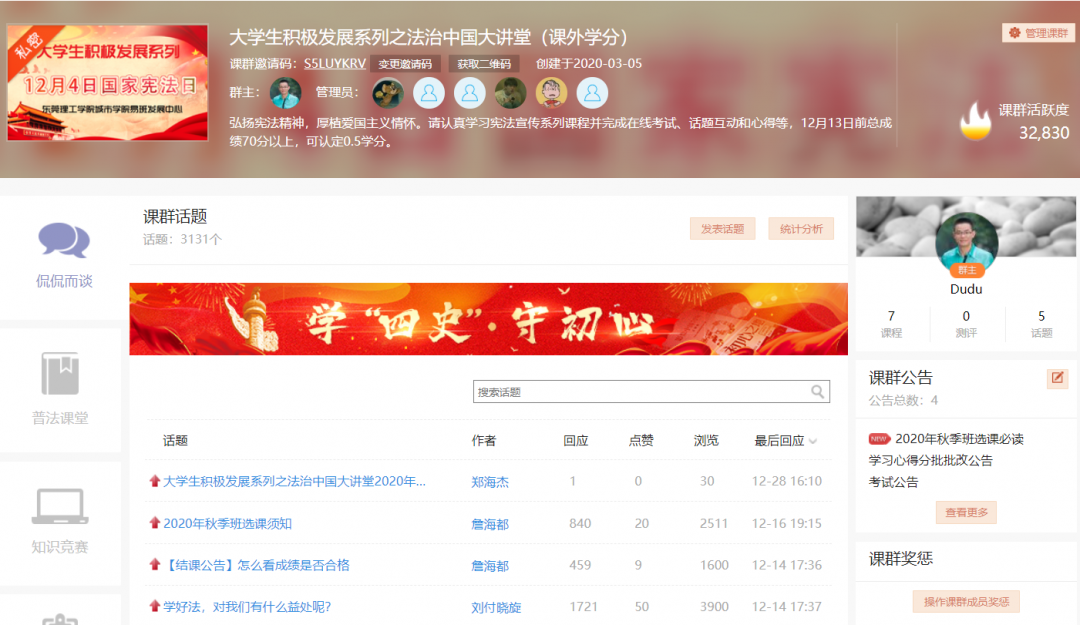Open the 知识竞赛 laptop icon

[60, 506]
